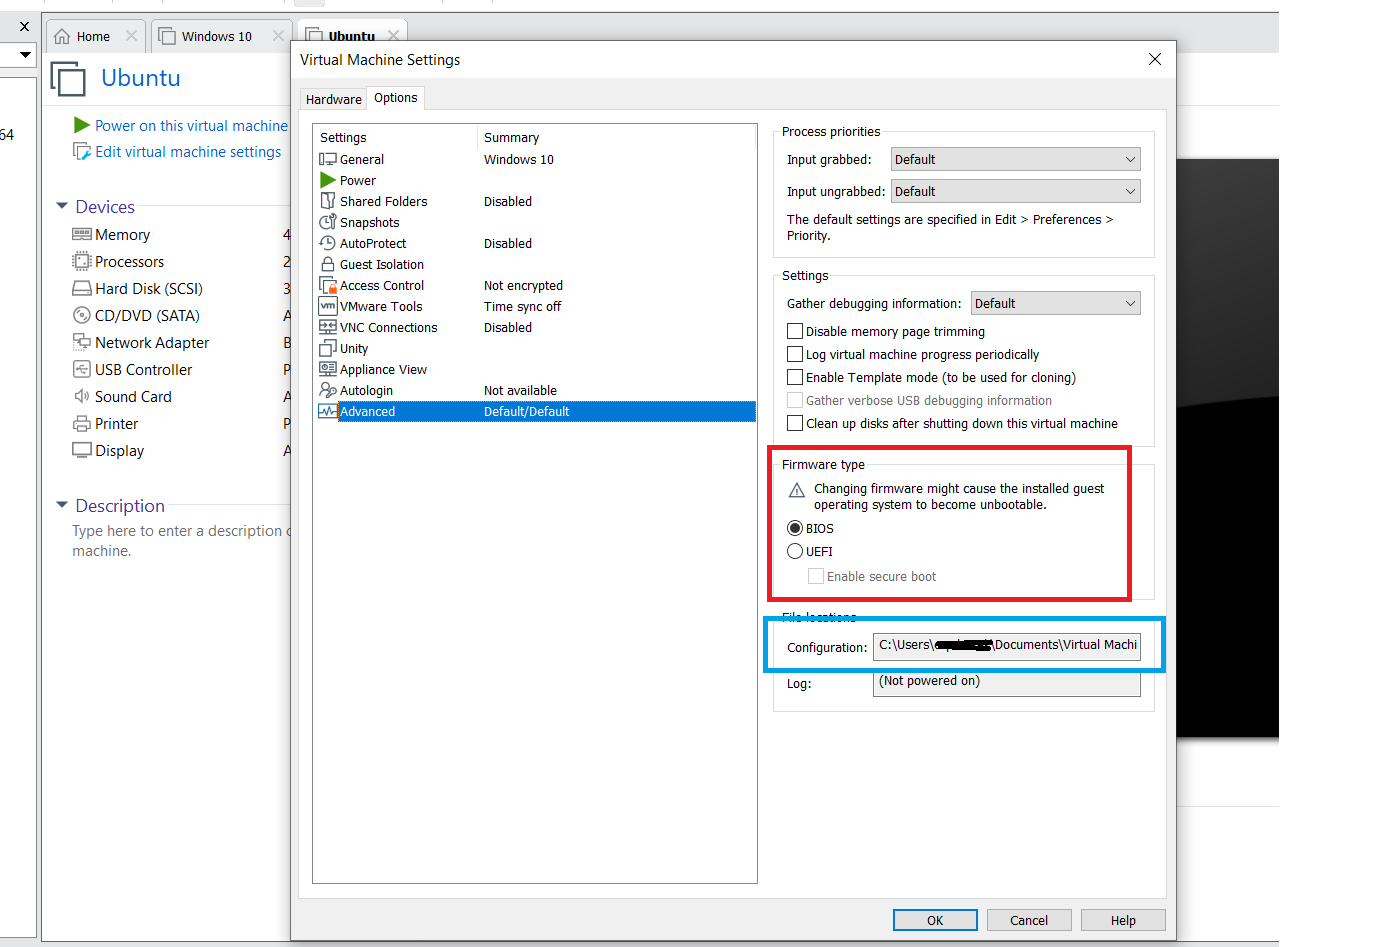1380x947 pixels.
Task: Click the green play icon to power on
Action: coord(82,125)
